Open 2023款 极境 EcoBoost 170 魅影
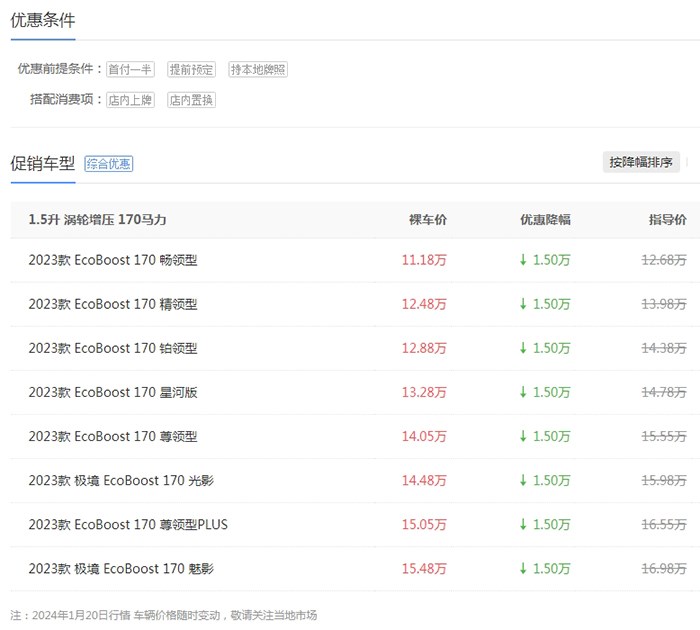Screen dimensions: 700x630 click(x=121, y=568)
